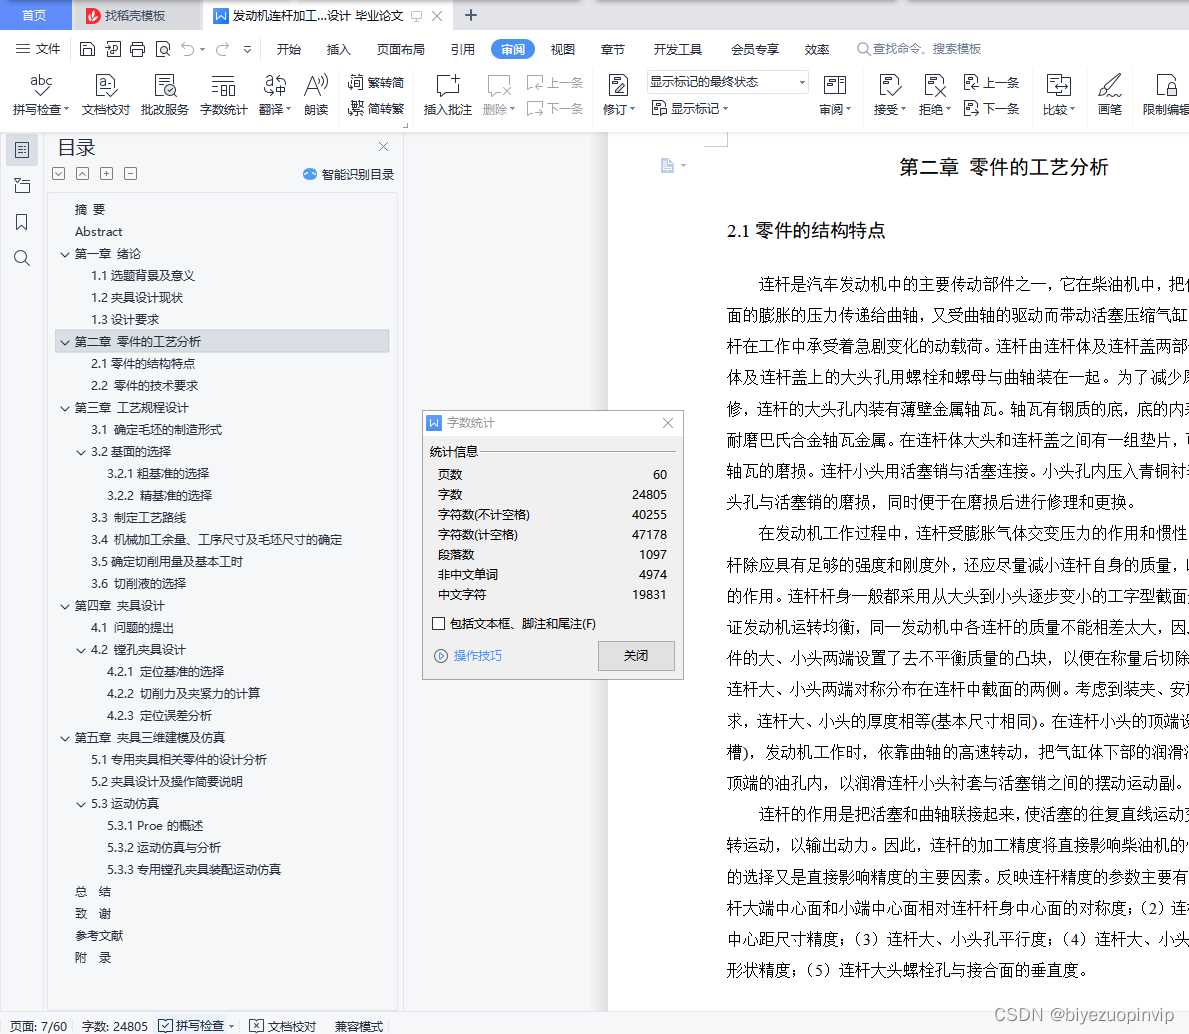This screenshot has height=1034, width=1189.
Task: Collapse the 4.2 镗孔夹具设计 node
Action: (x=81, y=650)
